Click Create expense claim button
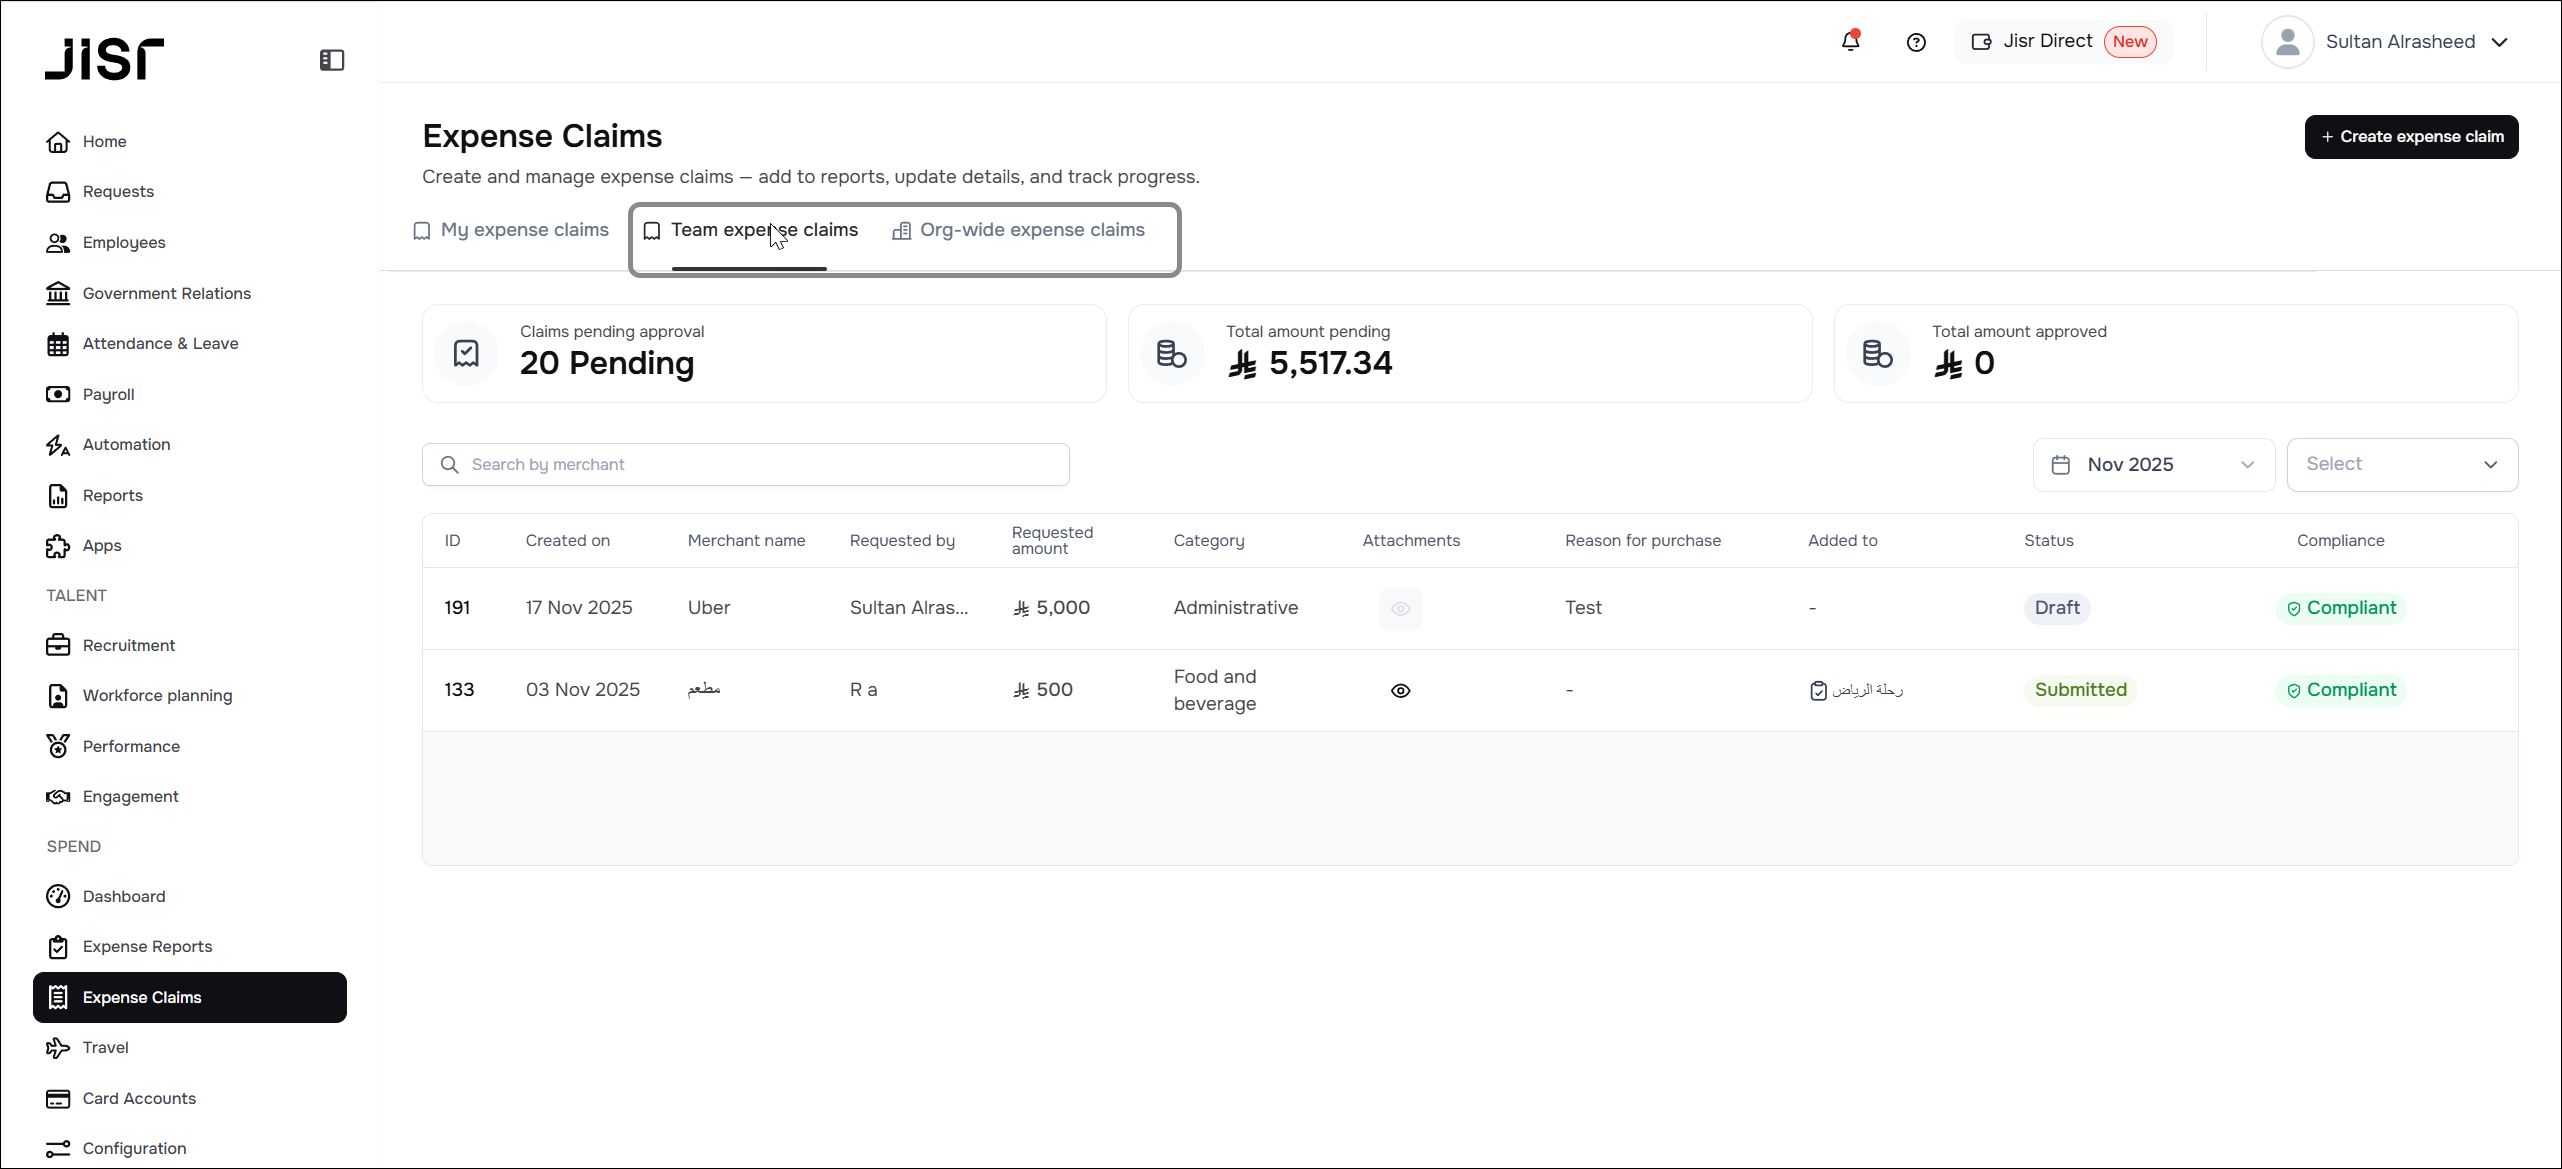Image resolution: width=2562 pixels, height=1169 pixels. tap(2411, 137)
